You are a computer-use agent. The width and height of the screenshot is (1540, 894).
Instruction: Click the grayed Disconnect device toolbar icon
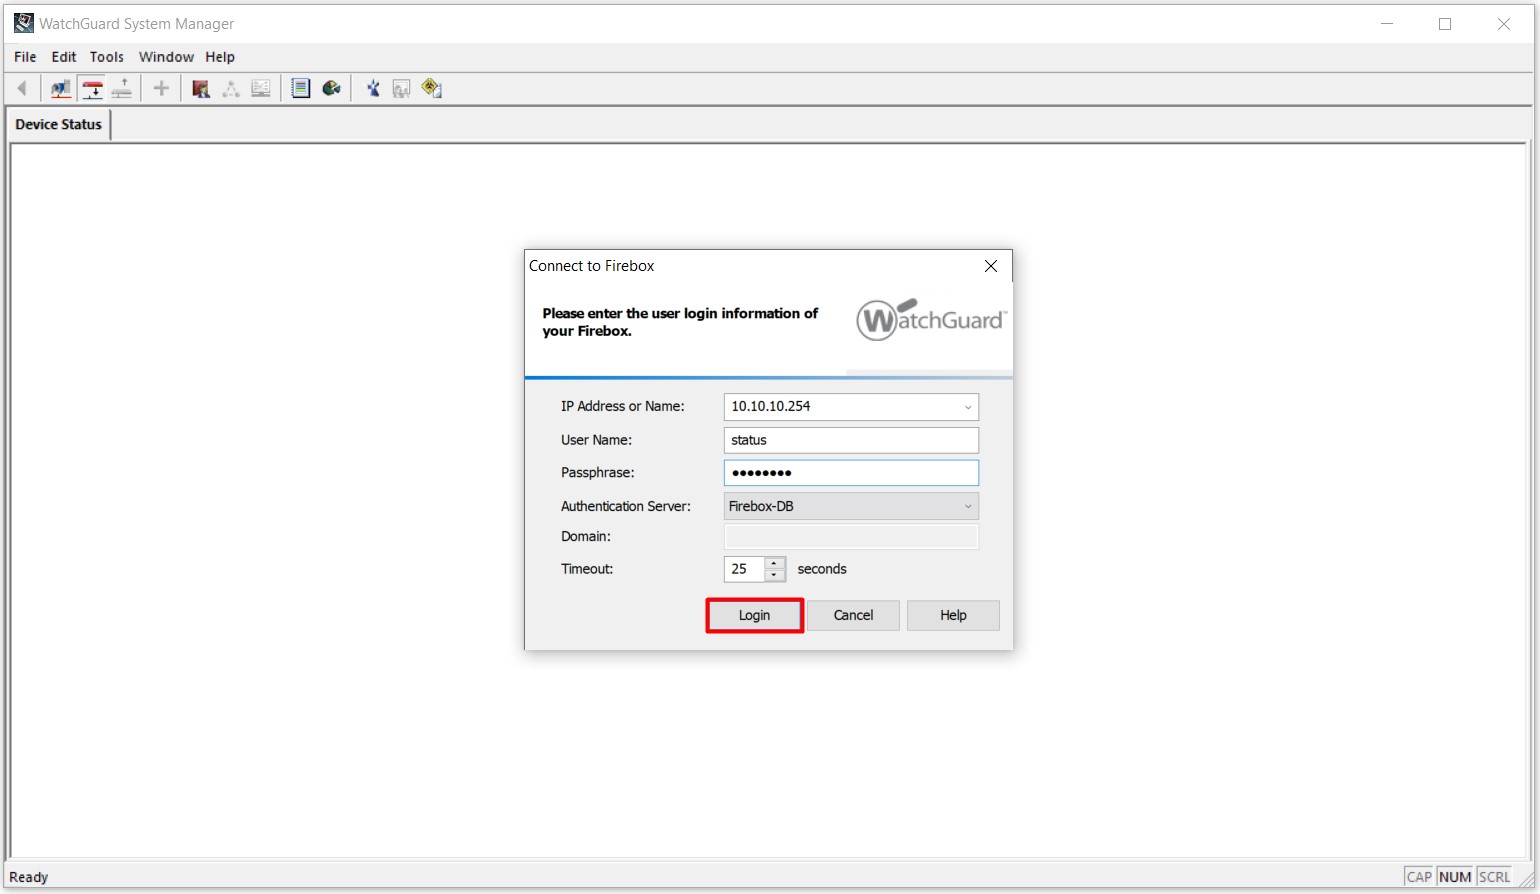point(122,89)
